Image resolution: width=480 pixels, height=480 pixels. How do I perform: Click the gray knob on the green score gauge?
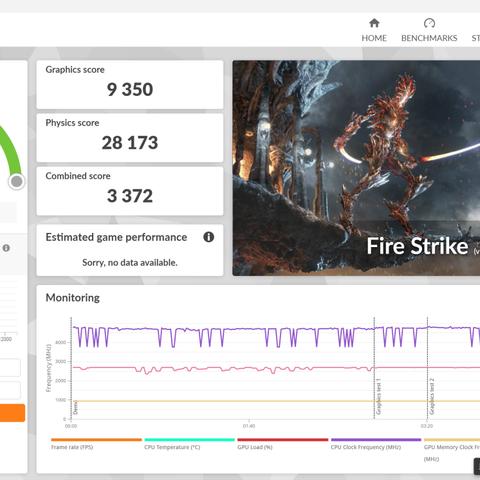[x=17, y=182]
